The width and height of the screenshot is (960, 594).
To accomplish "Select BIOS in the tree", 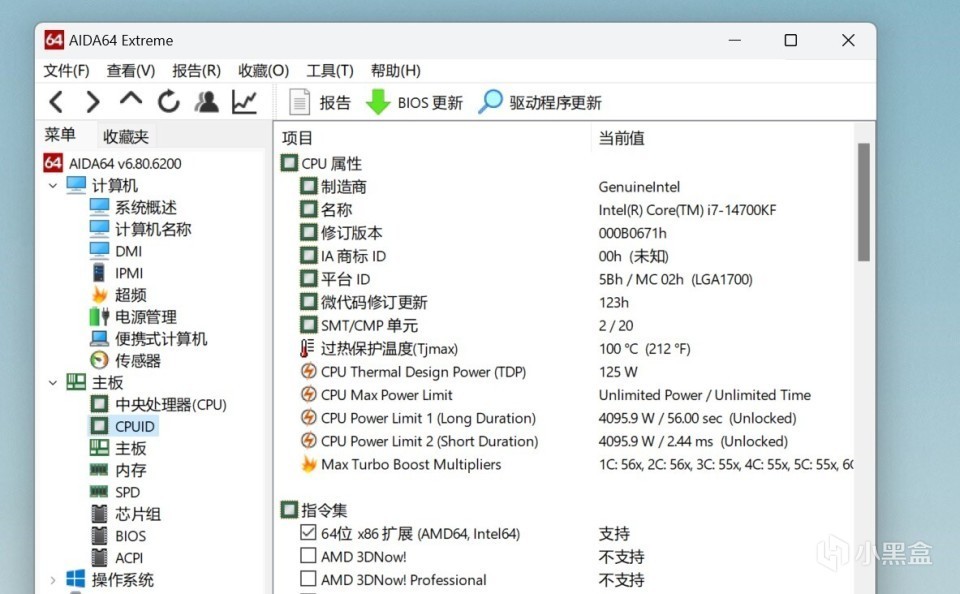I will click(x=118, y=536).
